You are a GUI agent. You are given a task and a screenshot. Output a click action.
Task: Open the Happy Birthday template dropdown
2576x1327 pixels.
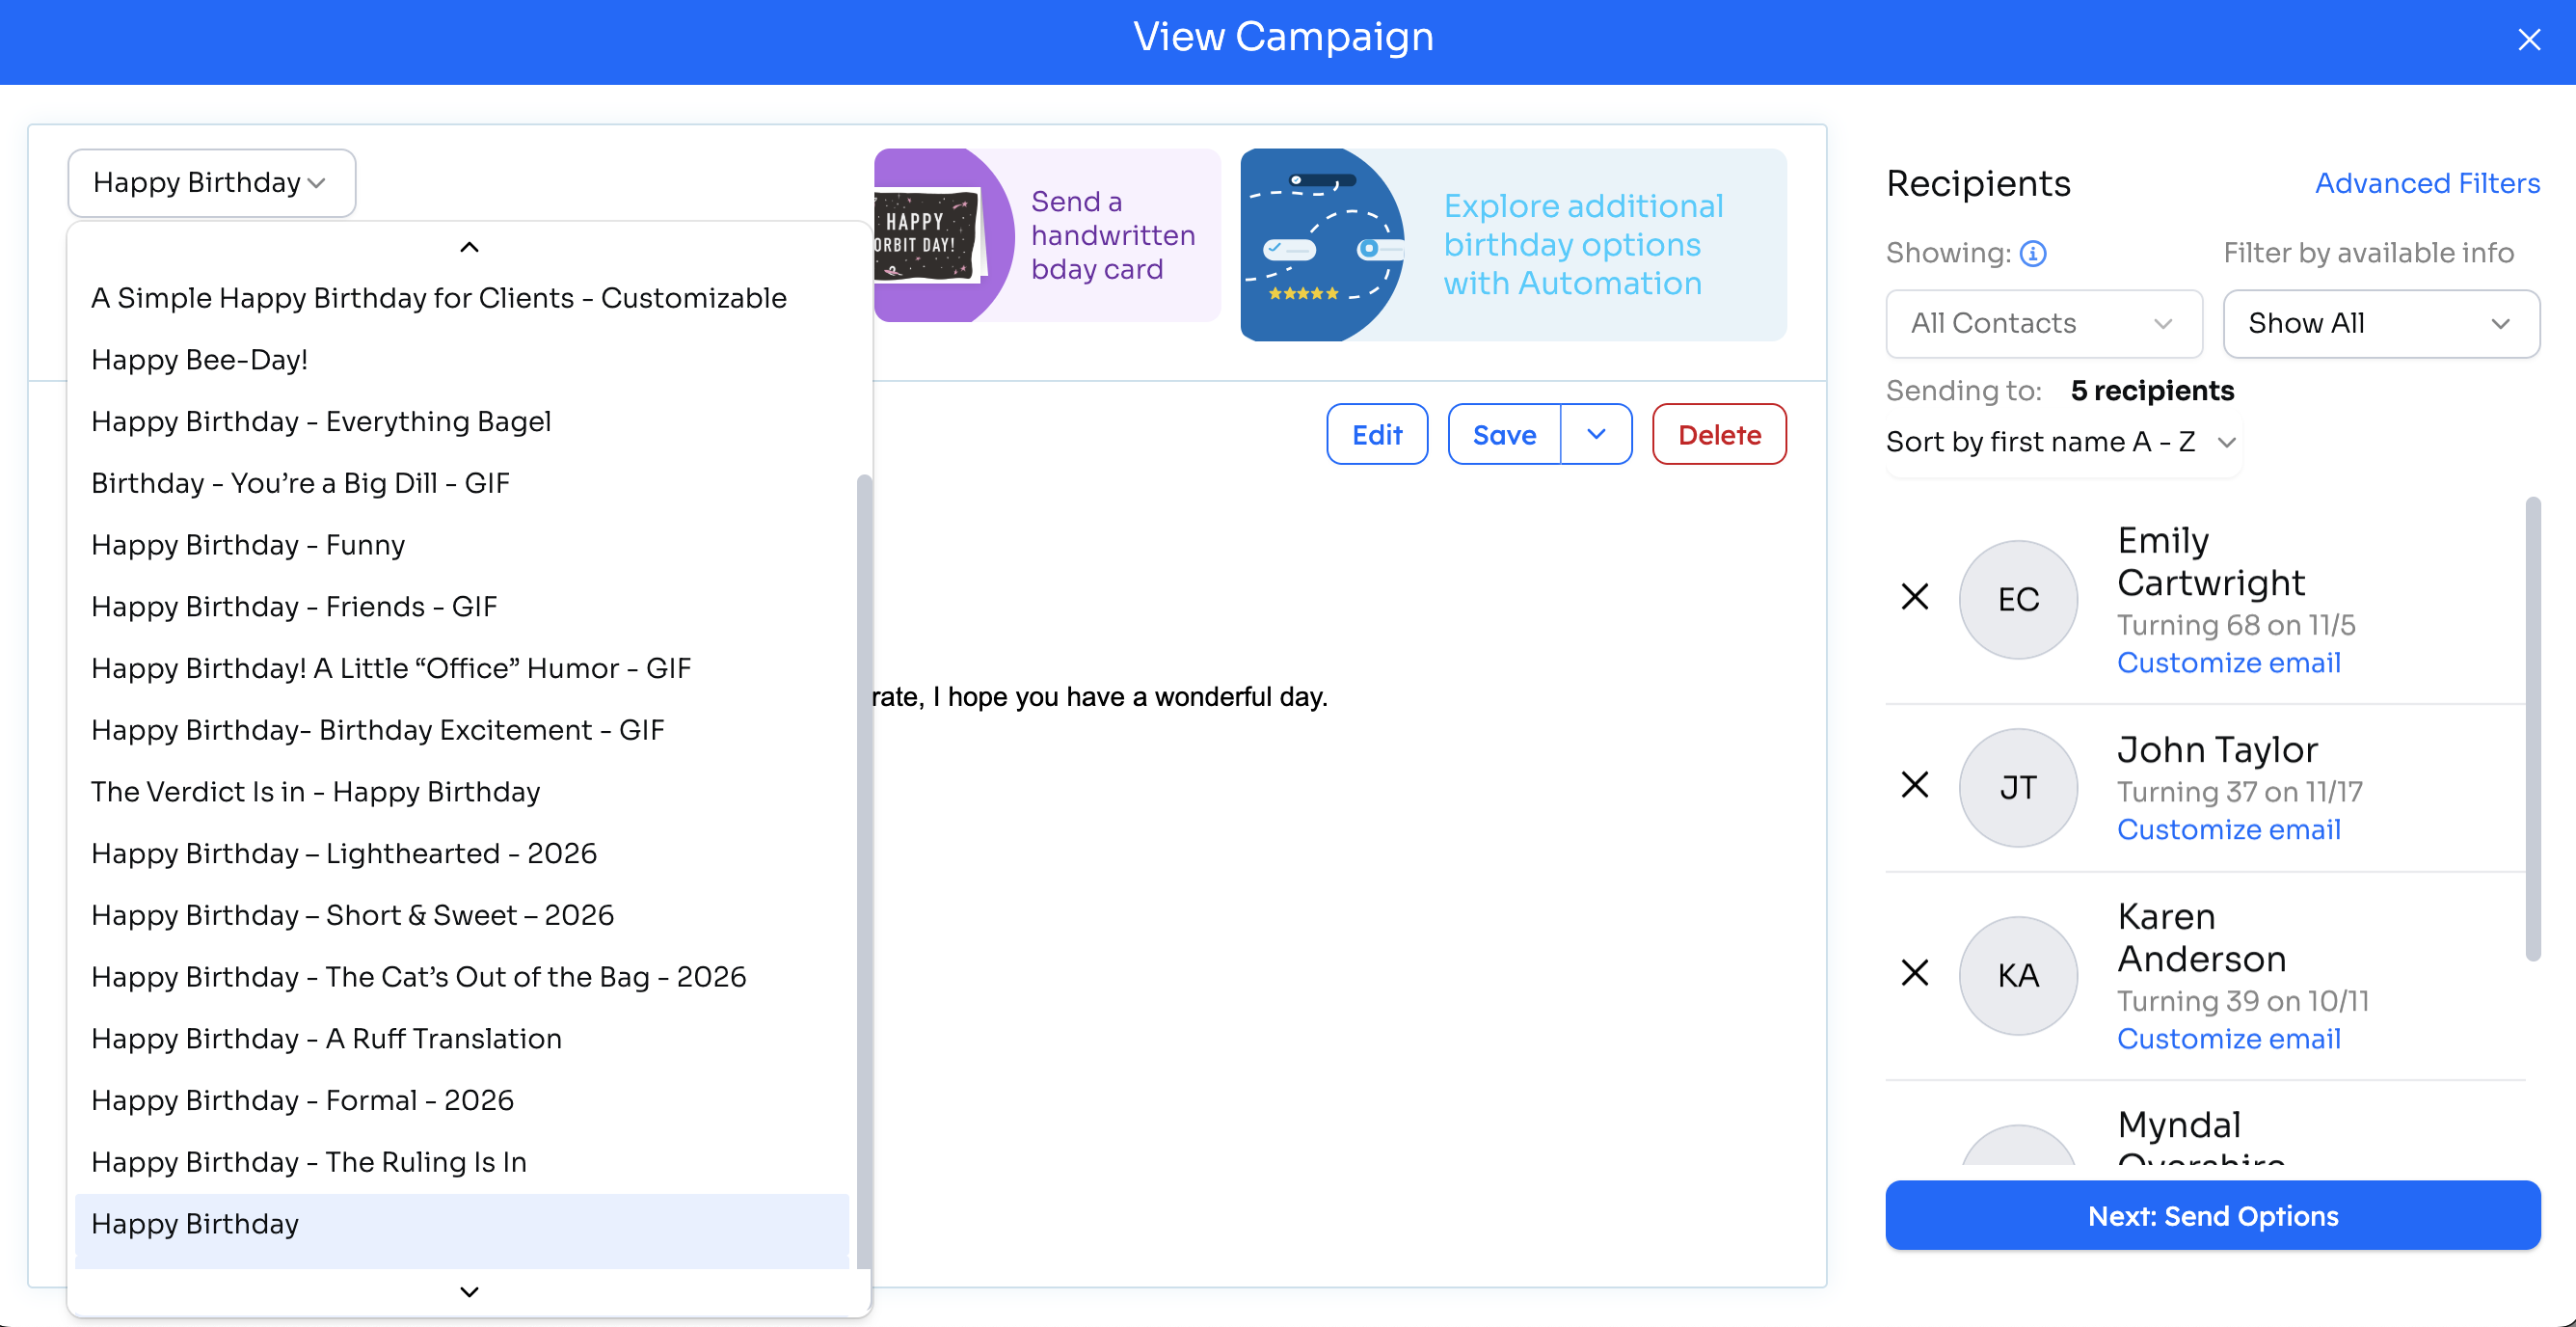point(211,183)
